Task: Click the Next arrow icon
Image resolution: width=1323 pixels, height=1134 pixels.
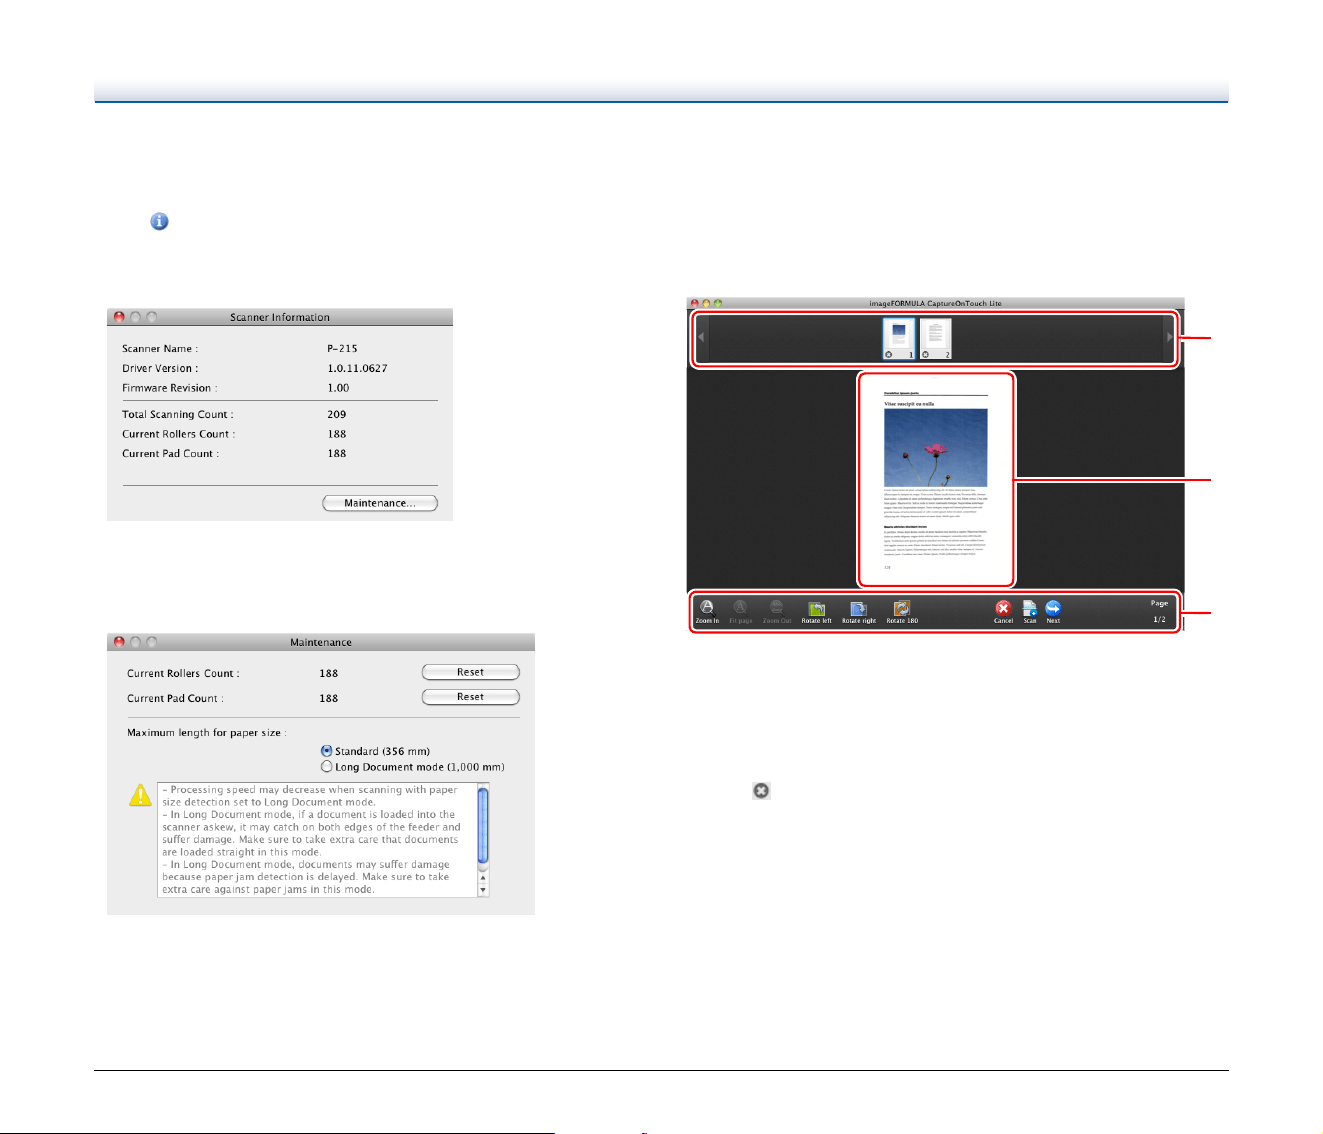Action: (1053, 608)
